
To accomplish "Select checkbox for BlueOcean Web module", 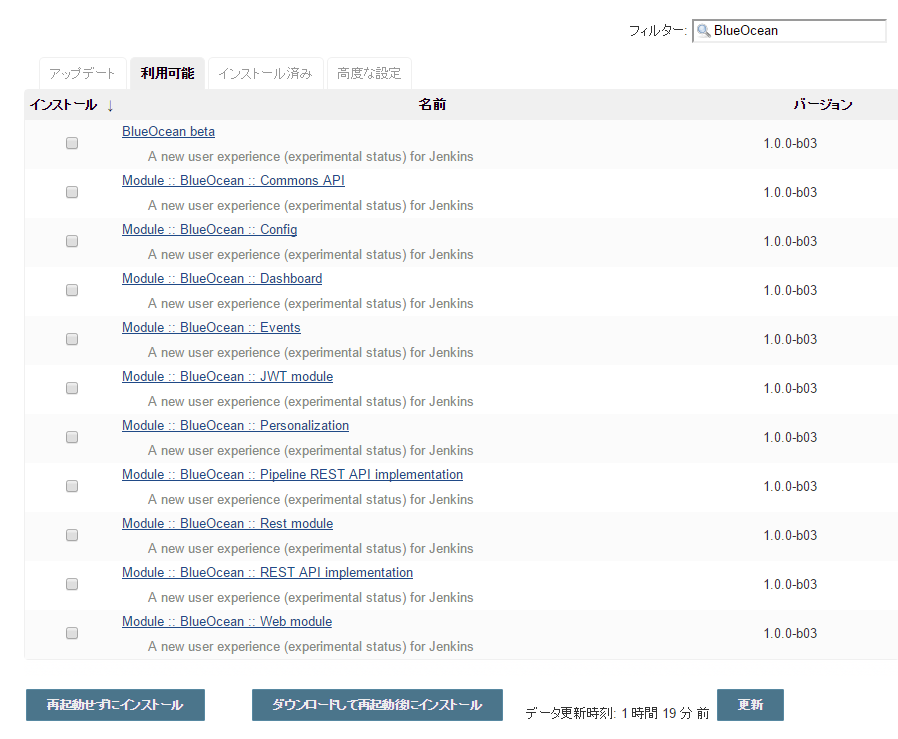I will (x=71, y=632).
